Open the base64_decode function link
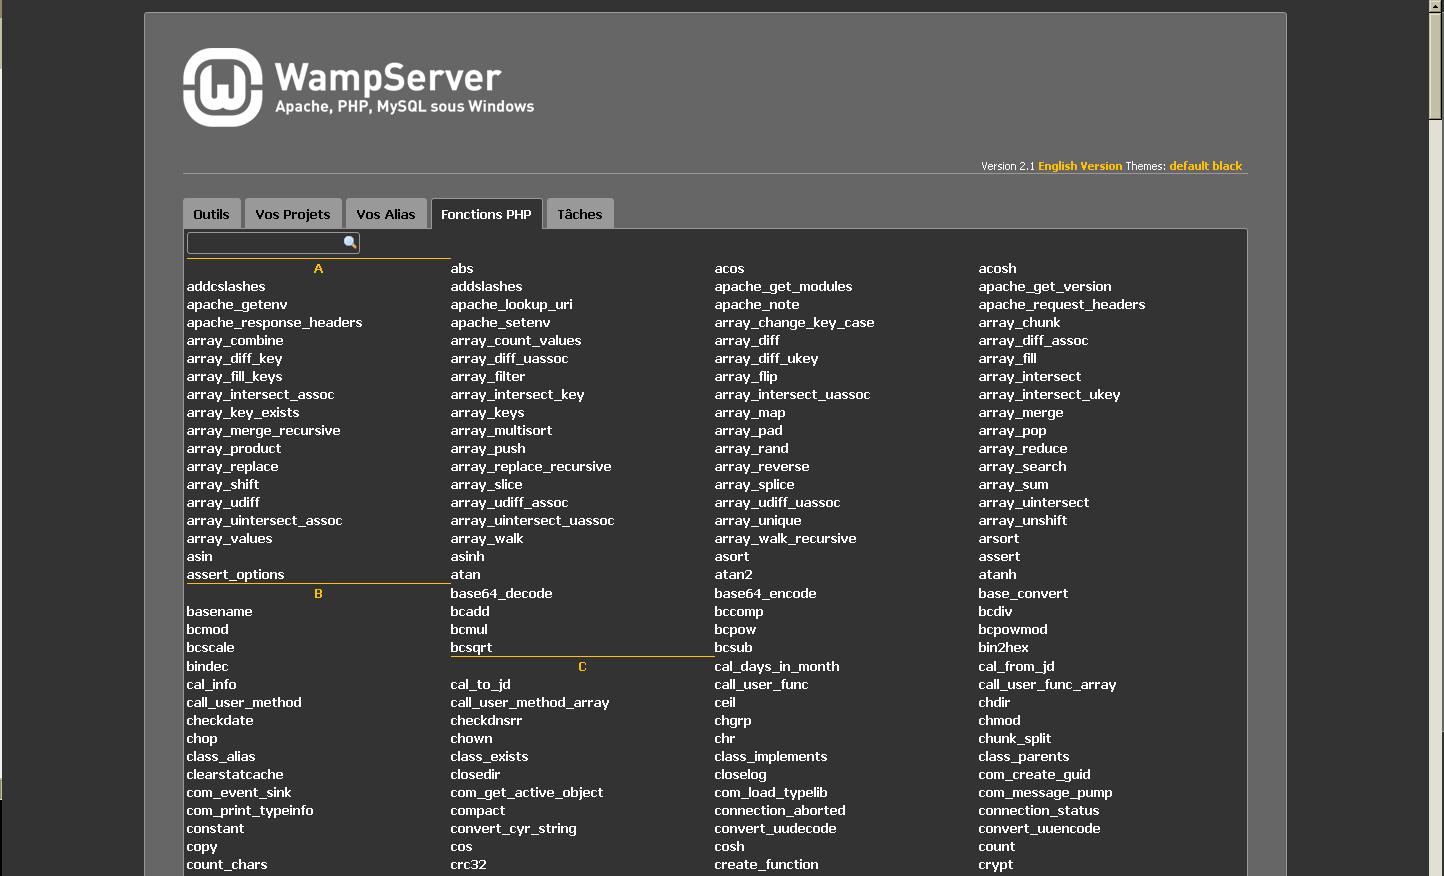Image resolution: width=1444 pixels, height=876 pixels. 501,594
